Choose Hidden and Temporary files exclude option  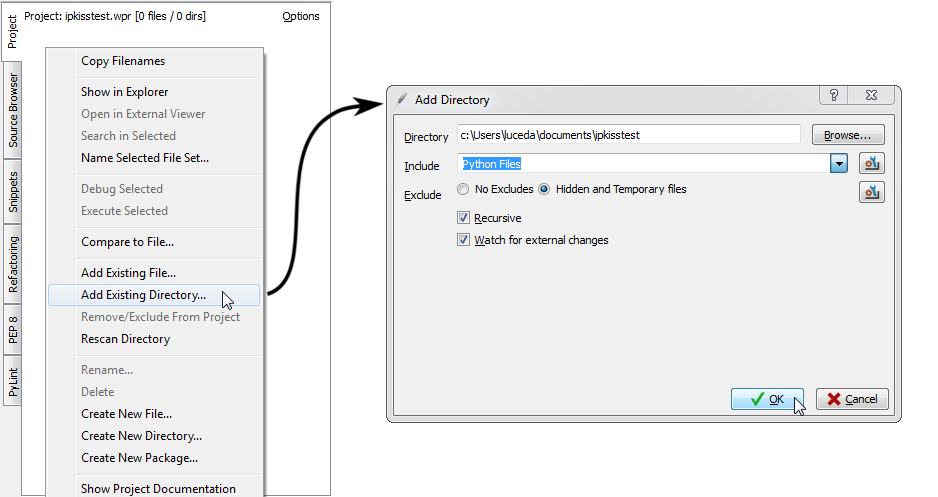click(x=545, y=189)
